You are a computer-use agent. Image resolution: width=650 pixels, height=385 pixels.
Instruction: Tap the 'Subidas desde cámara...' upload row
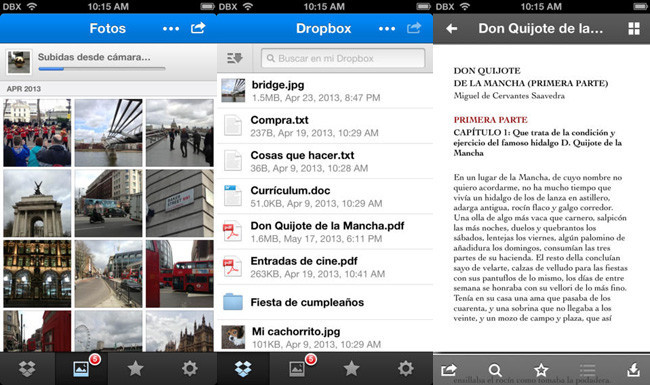(x=108, y=62)
